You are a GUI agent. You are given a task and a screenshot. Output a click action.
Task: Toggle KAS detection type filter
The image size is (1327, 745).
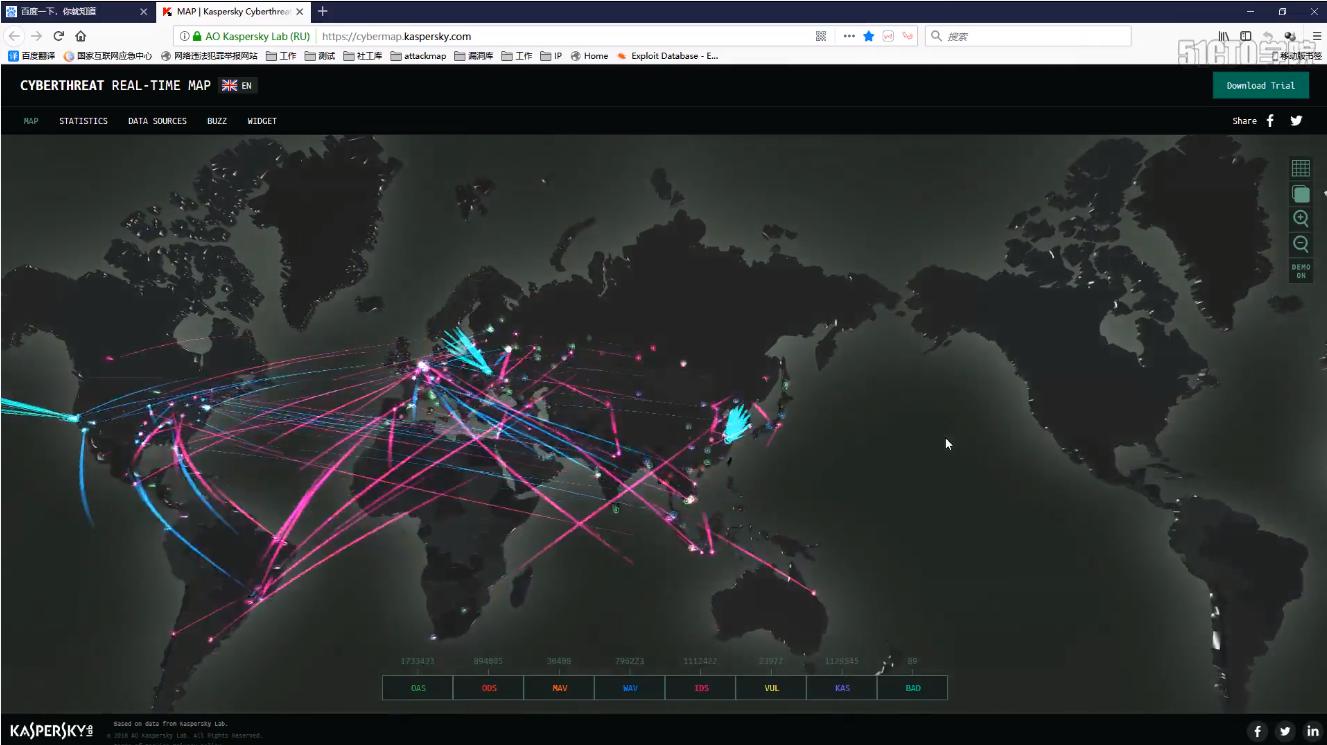coord(842,688)
